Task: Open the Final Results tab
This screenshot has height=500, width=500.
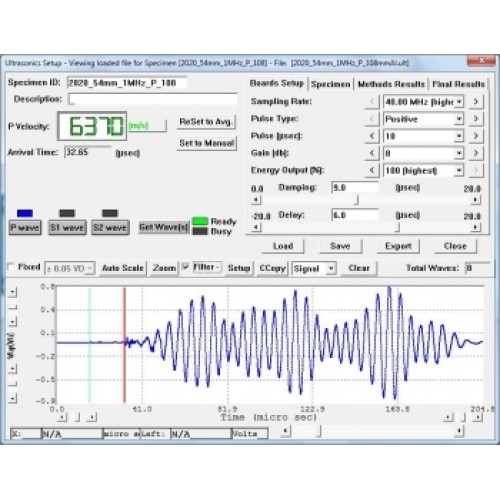Action: coord(458,84)
